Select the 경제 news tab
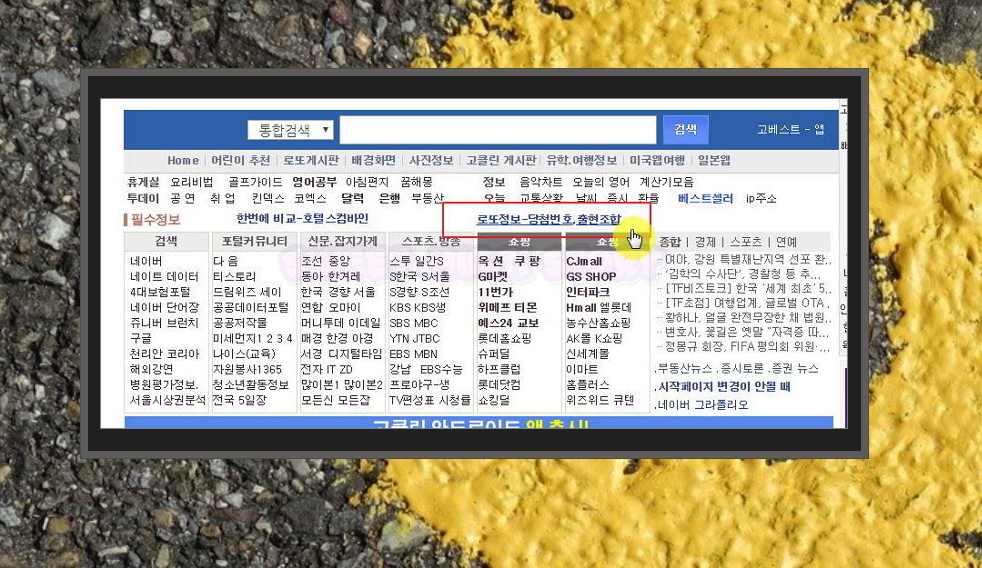982x568 pixels. coord(705,242)
